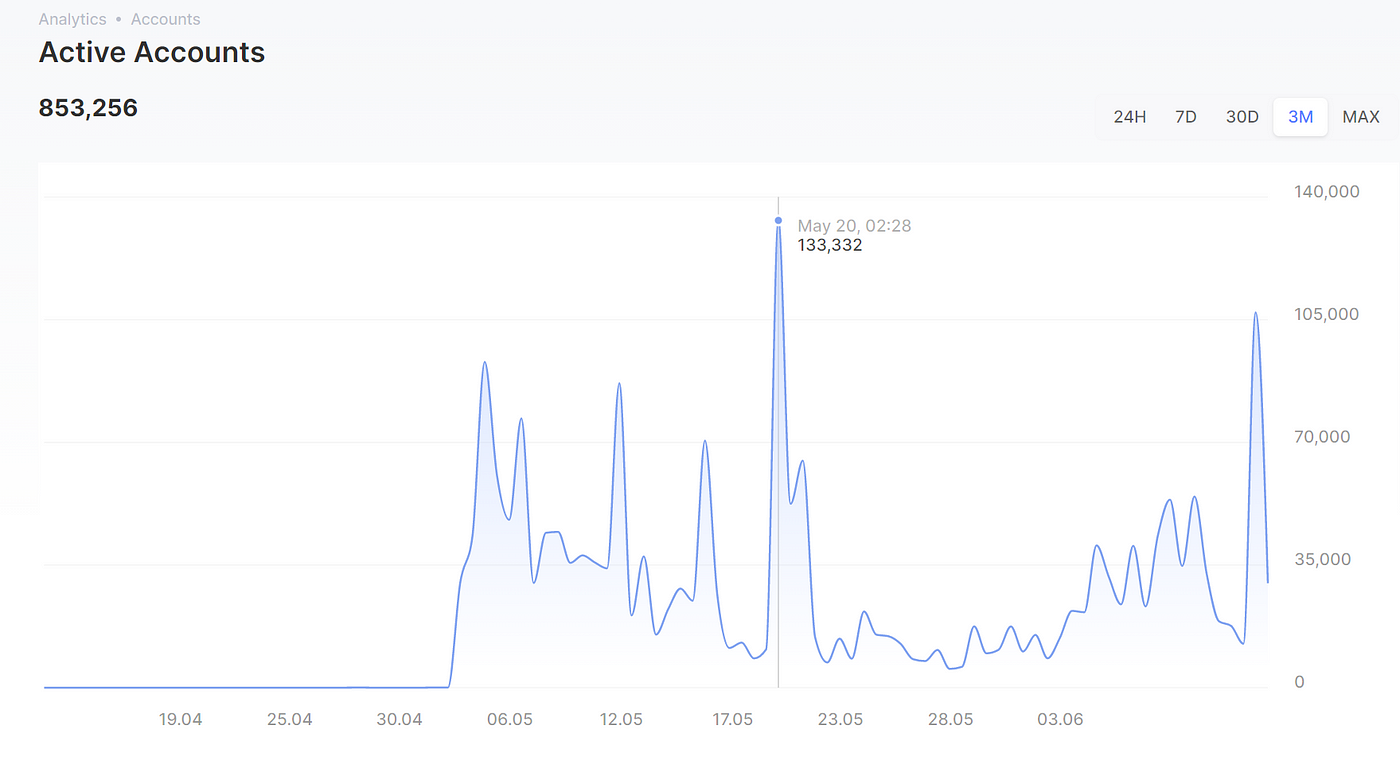
Task: Click the 853,256 total accounts figure
Action: [88, 108]
